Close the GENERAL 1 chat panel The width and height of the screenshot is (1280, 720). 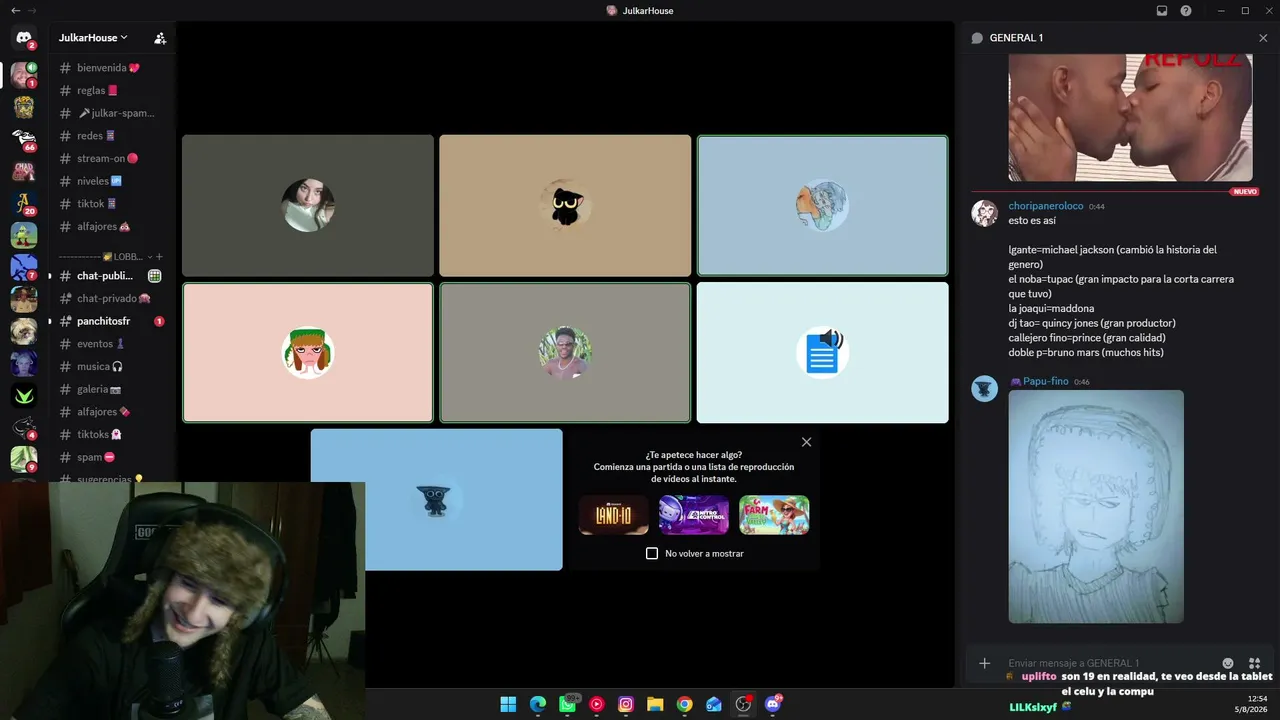(x=1263, y=38)
